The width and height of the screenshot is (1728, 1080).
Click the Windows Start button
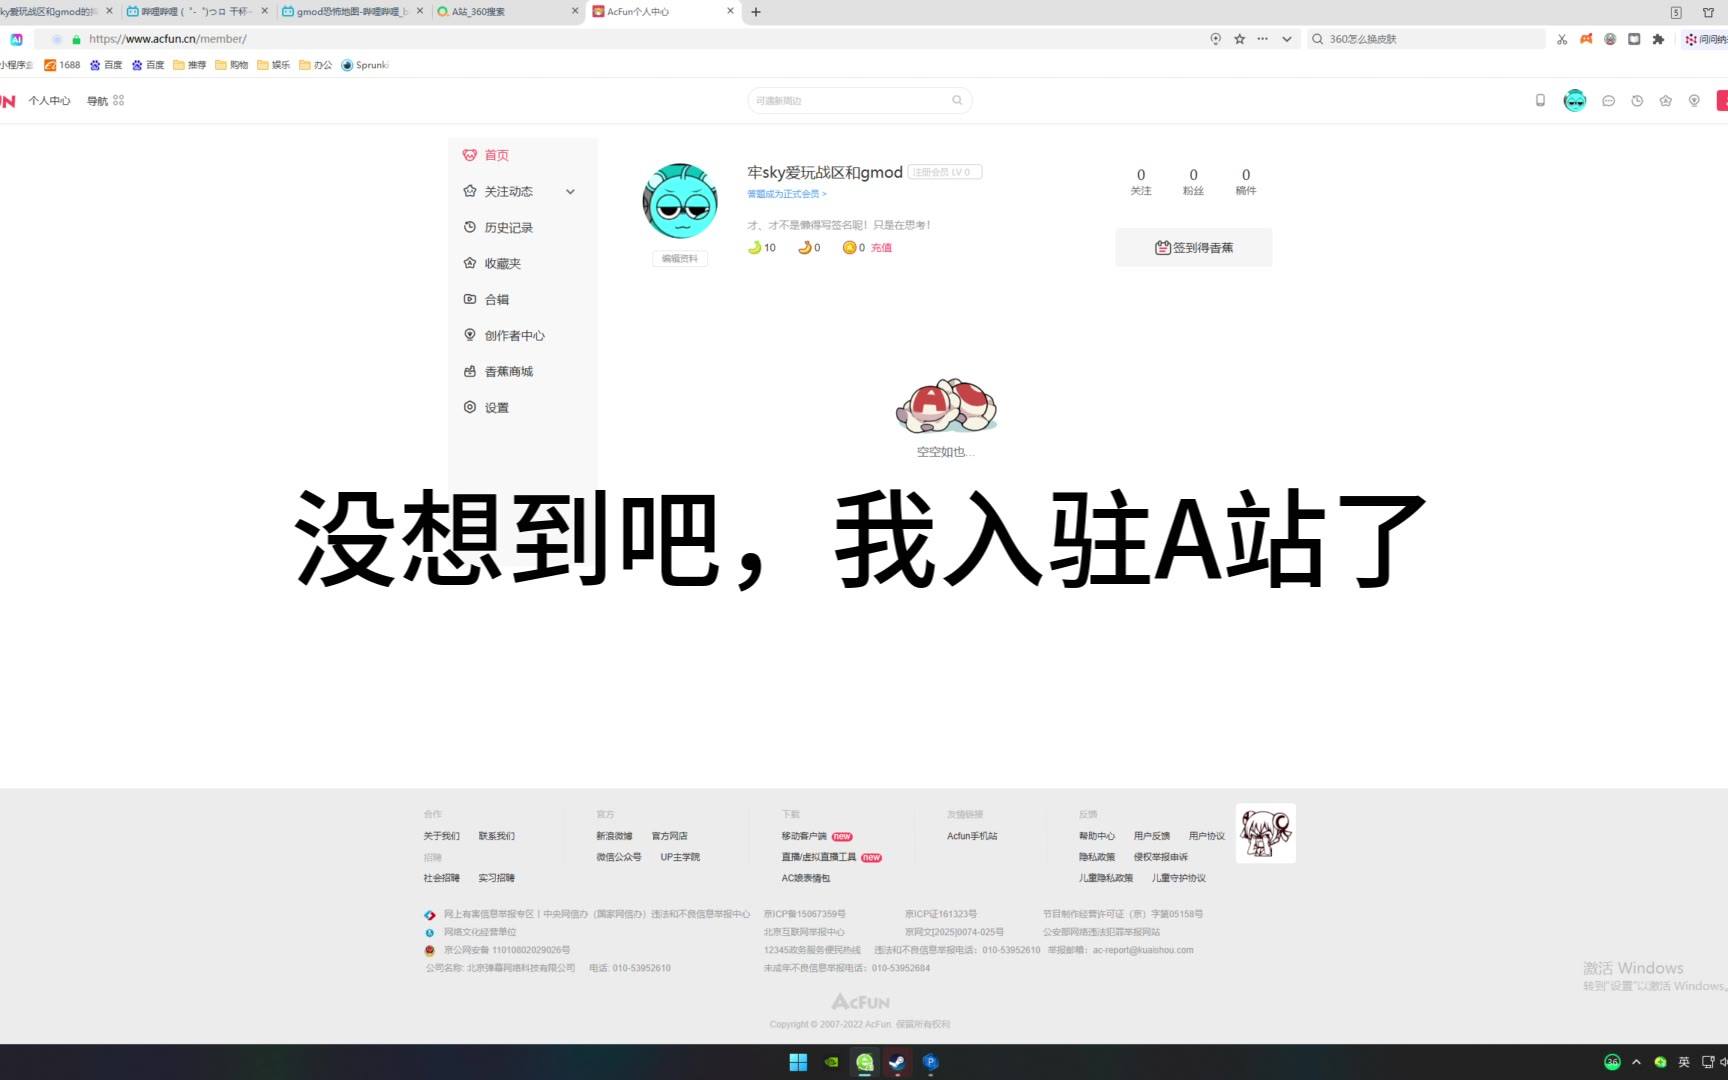(798, 1062)
